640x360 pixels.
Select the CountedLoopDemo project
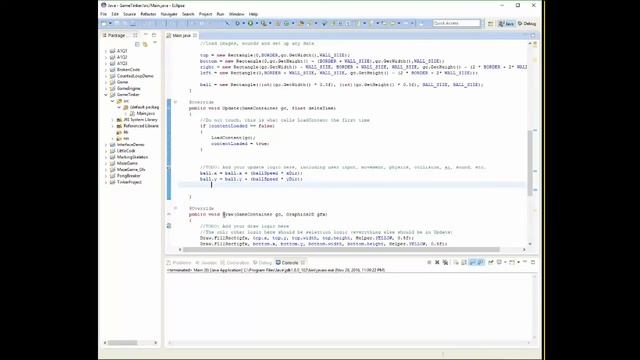(135, 76)
